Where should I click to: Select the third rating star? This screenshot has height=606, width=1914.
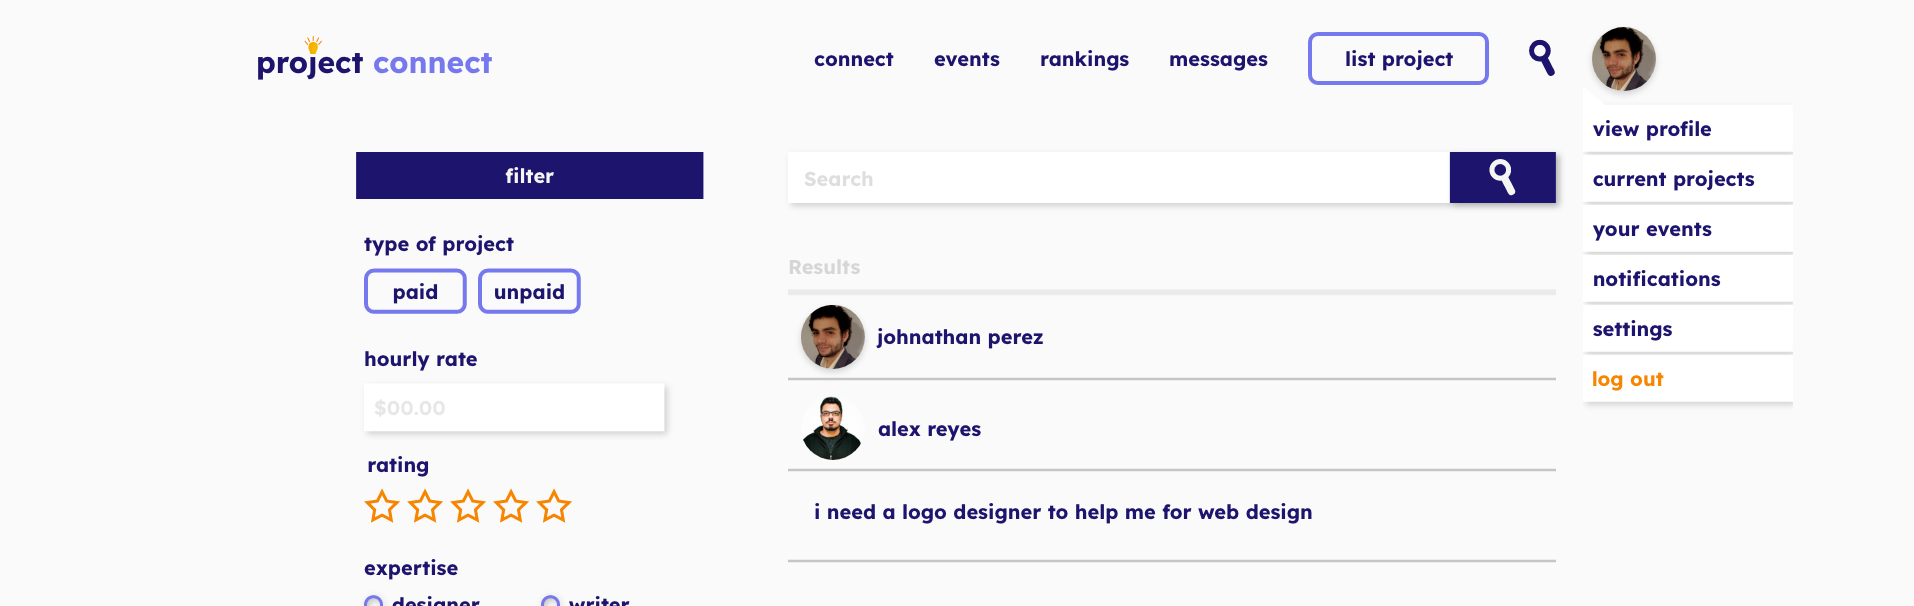[468, 507]
